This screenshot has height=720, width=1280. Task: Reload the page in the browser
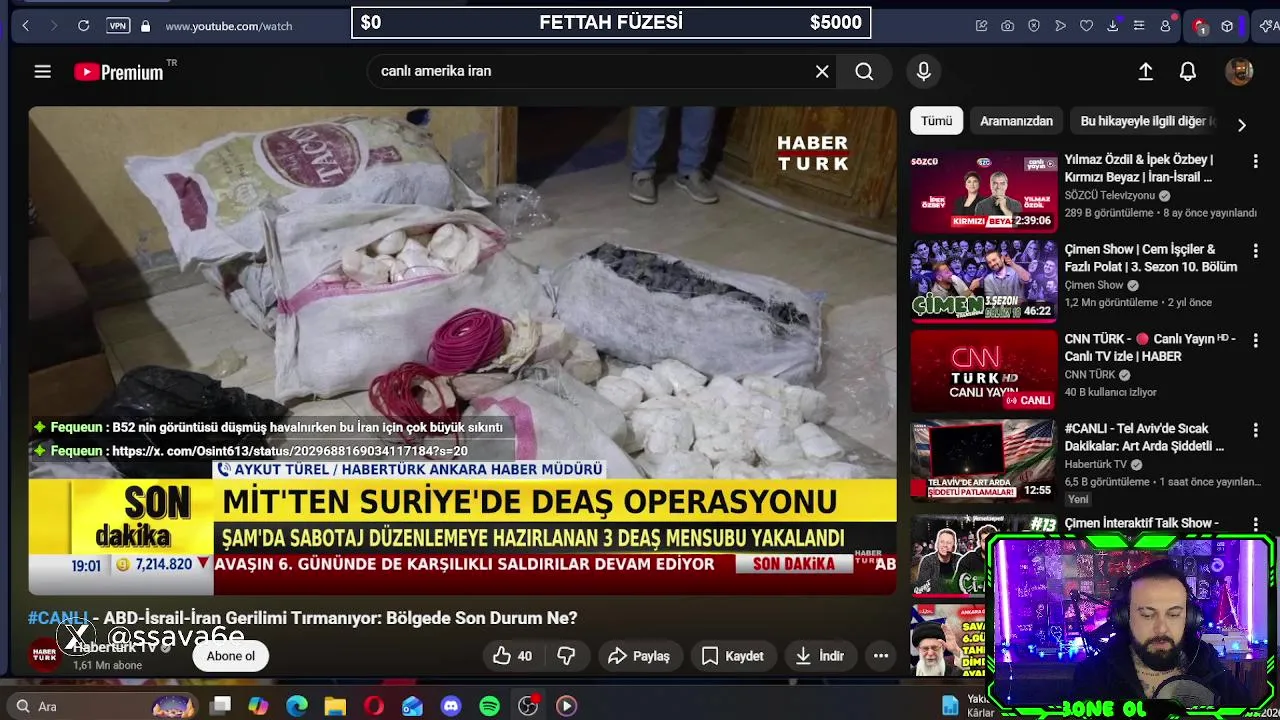point(84,26)
